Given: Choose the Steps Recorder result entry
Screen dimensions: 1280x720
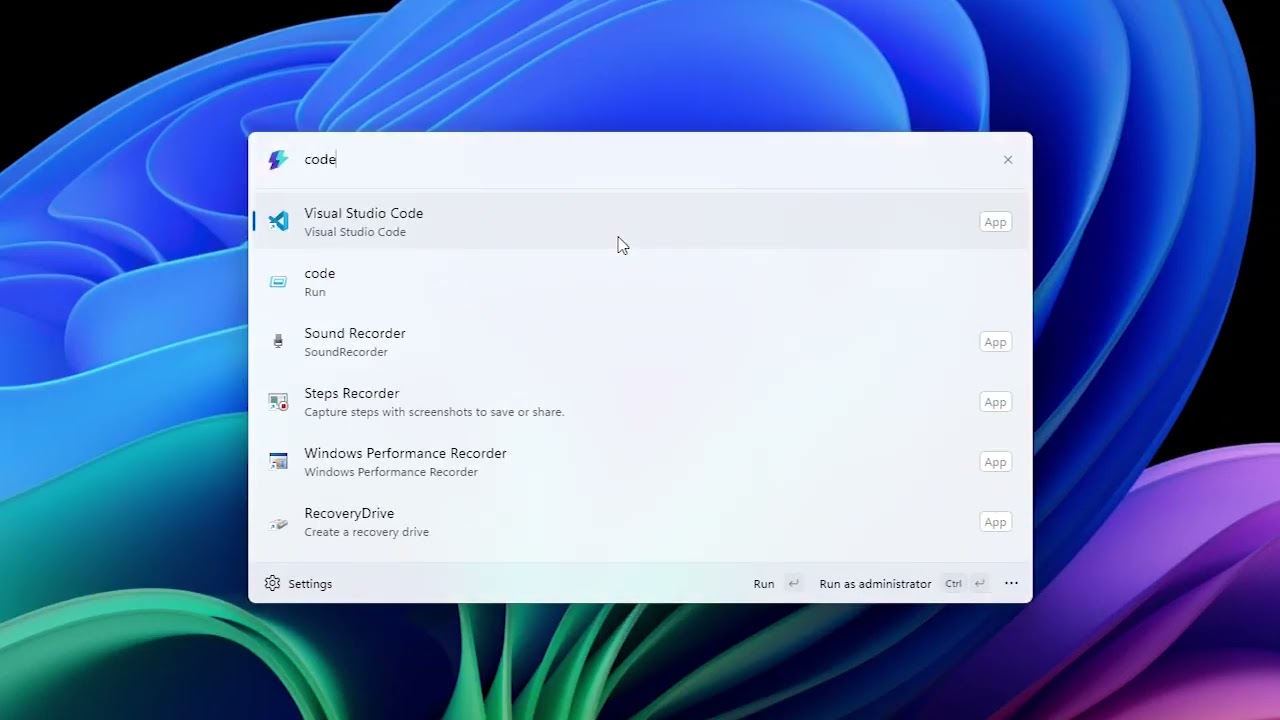Looking at the screenshot, I should coord(351,393).
